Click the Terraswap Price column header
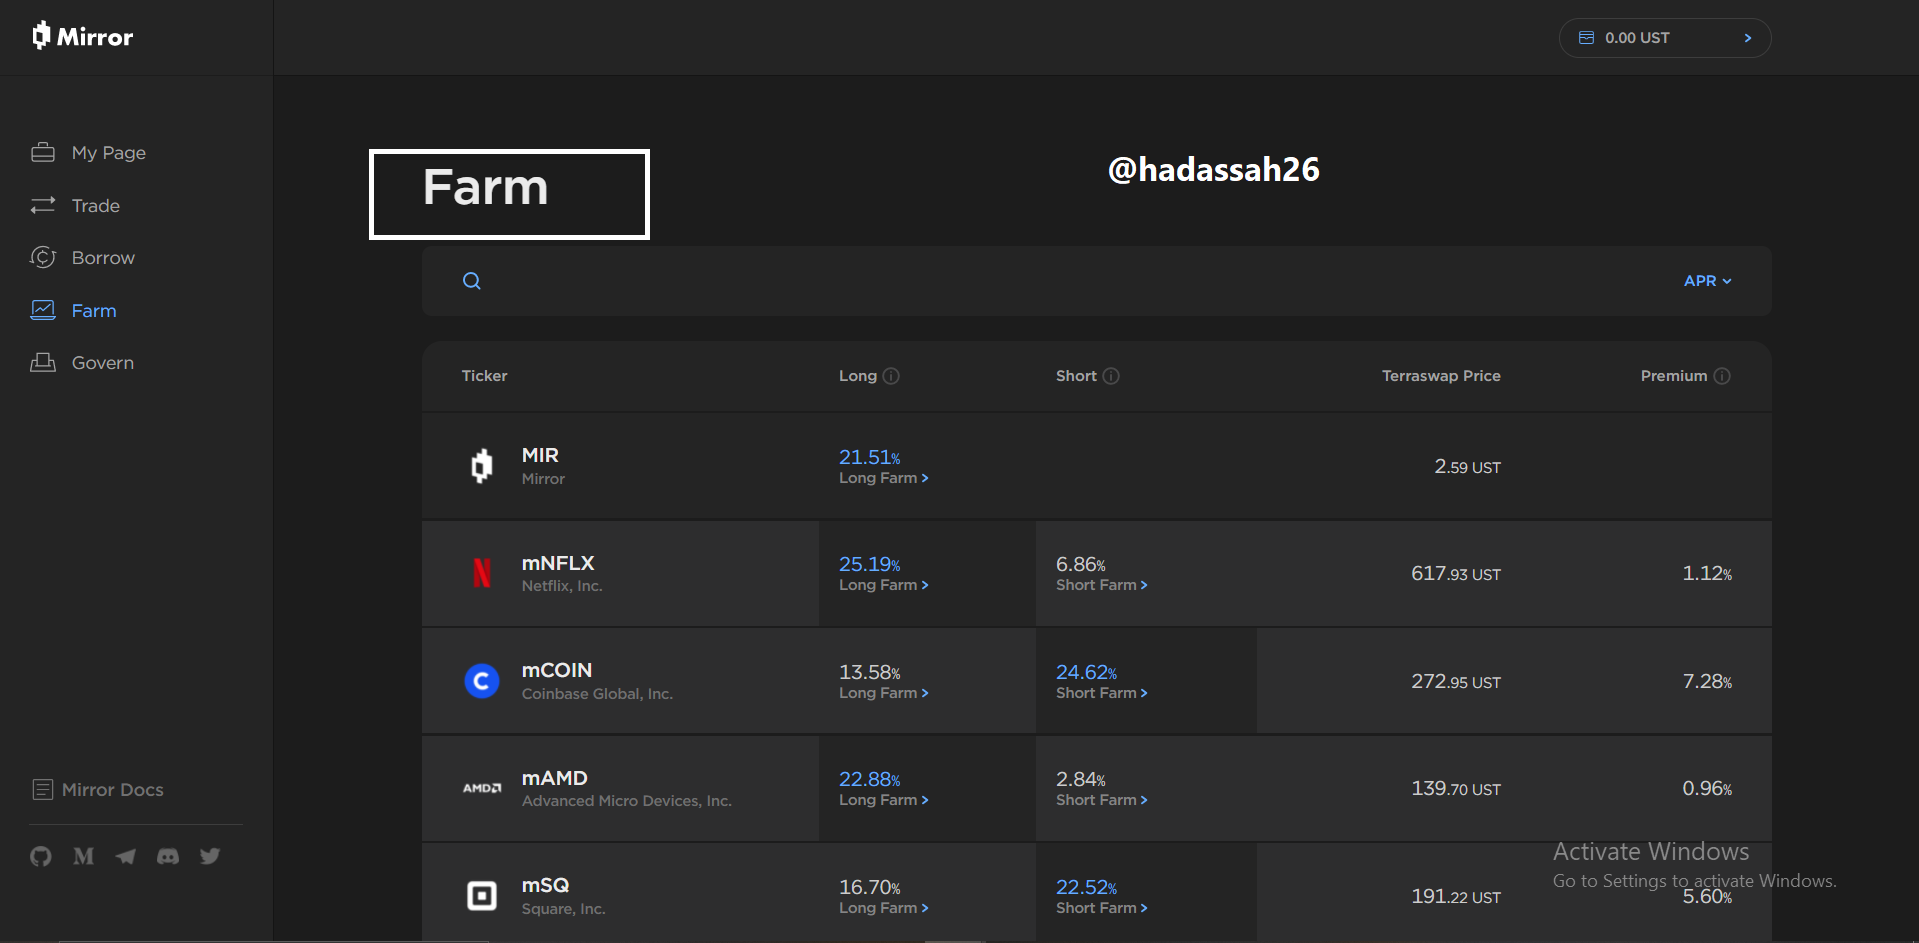 point(1441,376)
